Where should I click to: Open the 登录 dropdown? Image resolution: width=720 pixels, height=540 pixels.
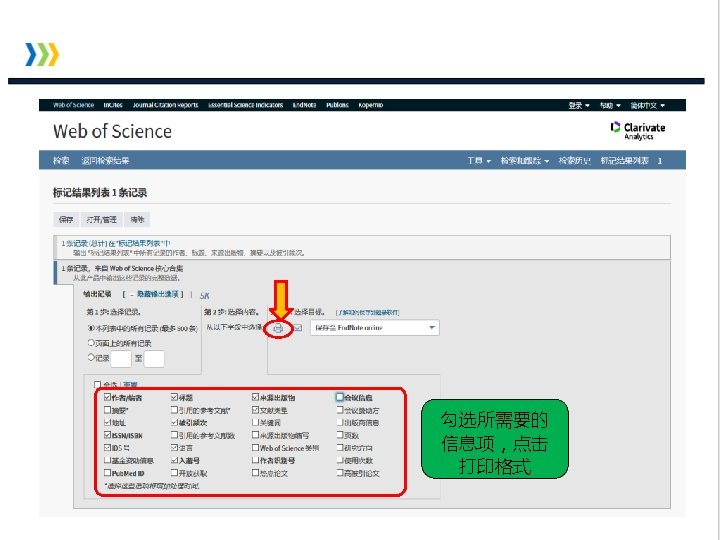579,106
